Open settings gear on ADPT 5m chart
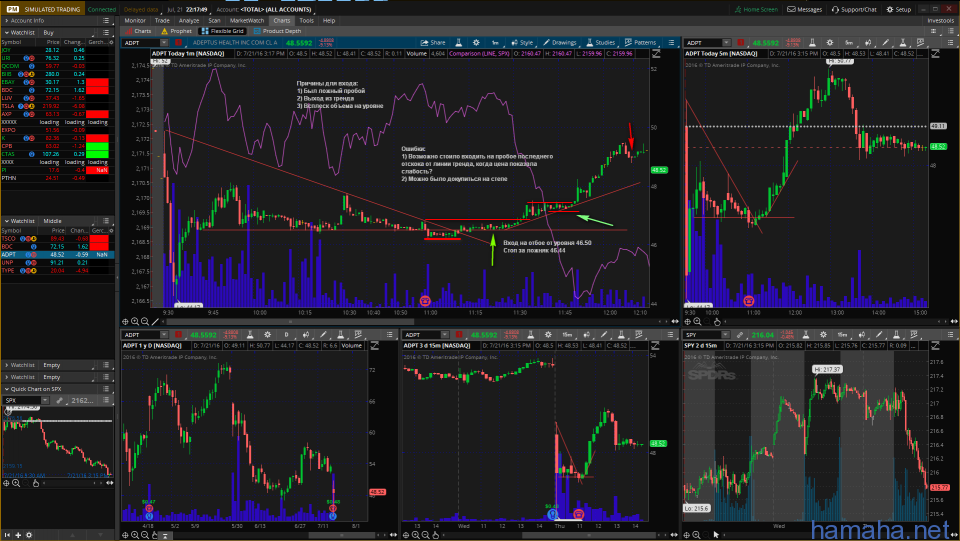Image resolution: width=960 pixels, height=541 pixels. [830, 43]
